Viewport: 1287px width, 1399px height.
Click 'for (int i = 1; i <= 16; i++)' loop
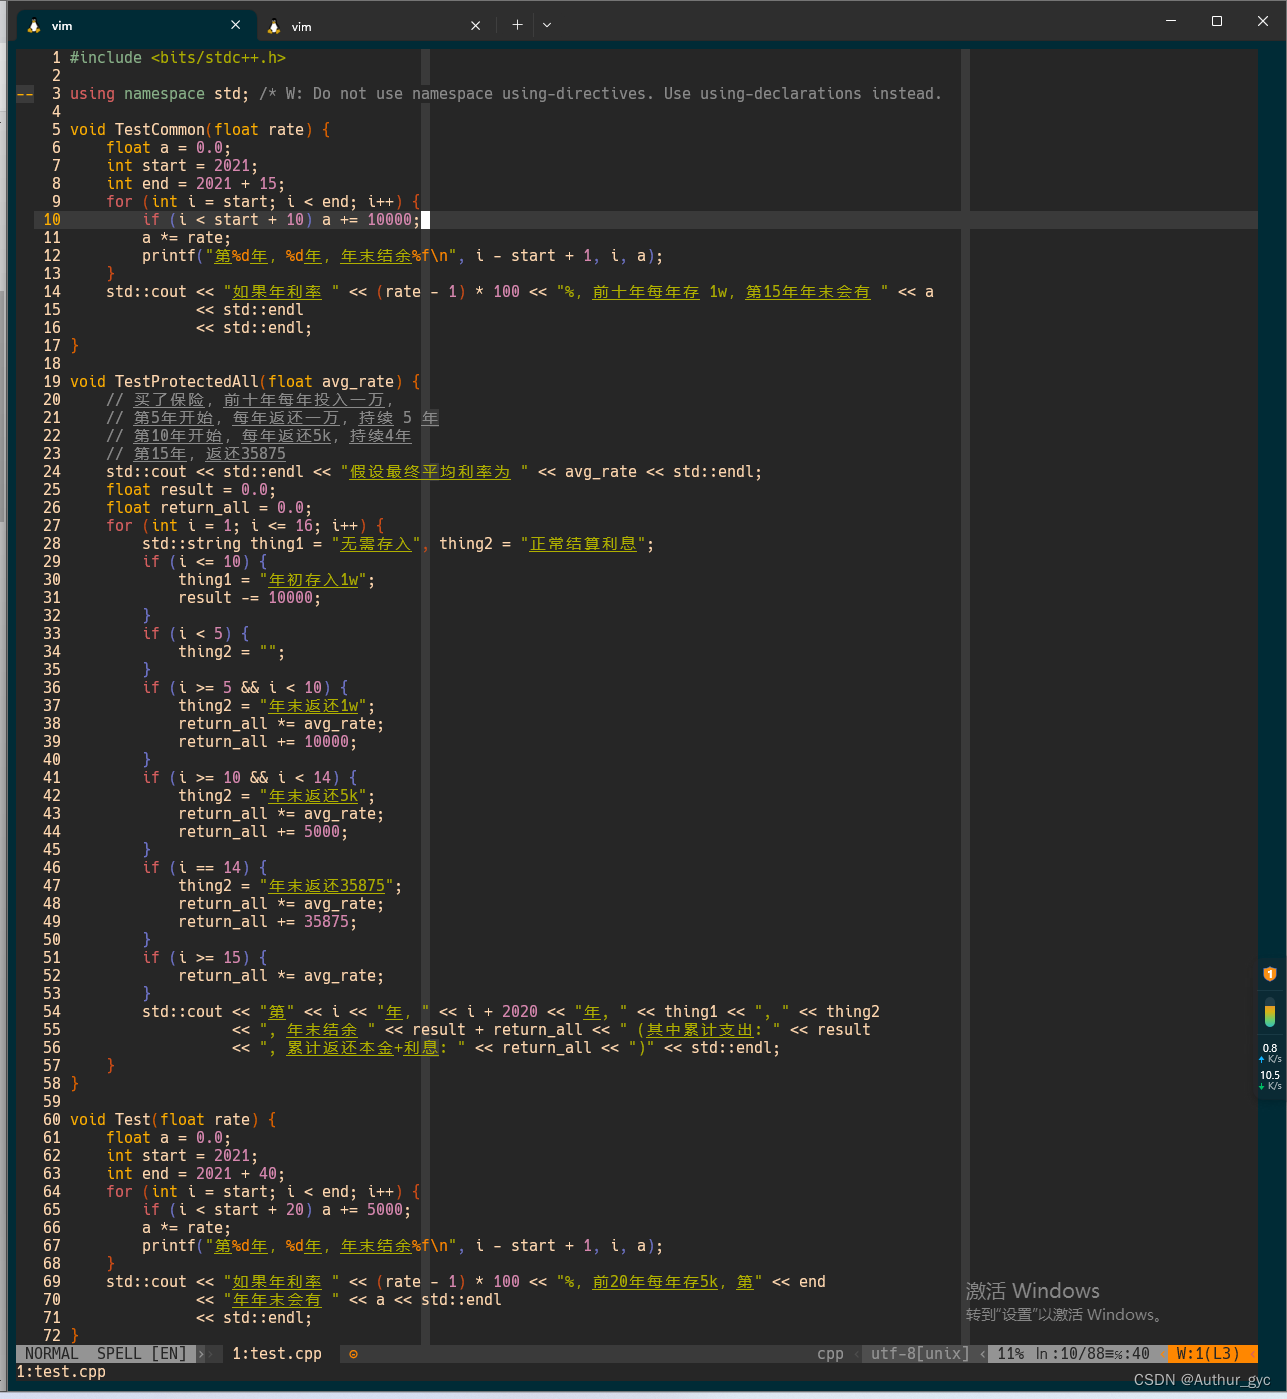click(x=237, y=526)
